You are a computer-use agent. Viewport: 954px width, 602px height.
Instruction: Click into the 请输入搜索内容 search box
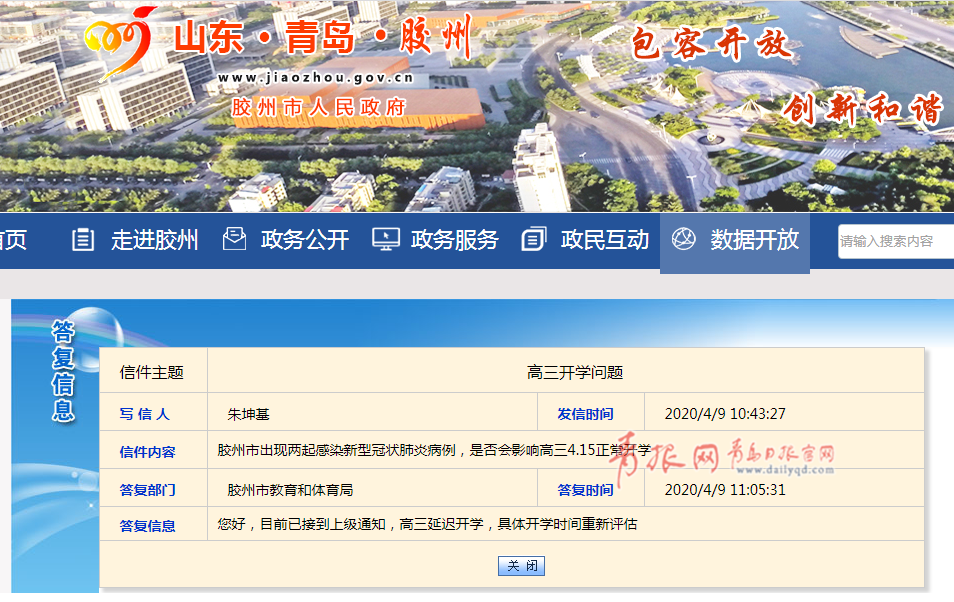click(896, 242)
